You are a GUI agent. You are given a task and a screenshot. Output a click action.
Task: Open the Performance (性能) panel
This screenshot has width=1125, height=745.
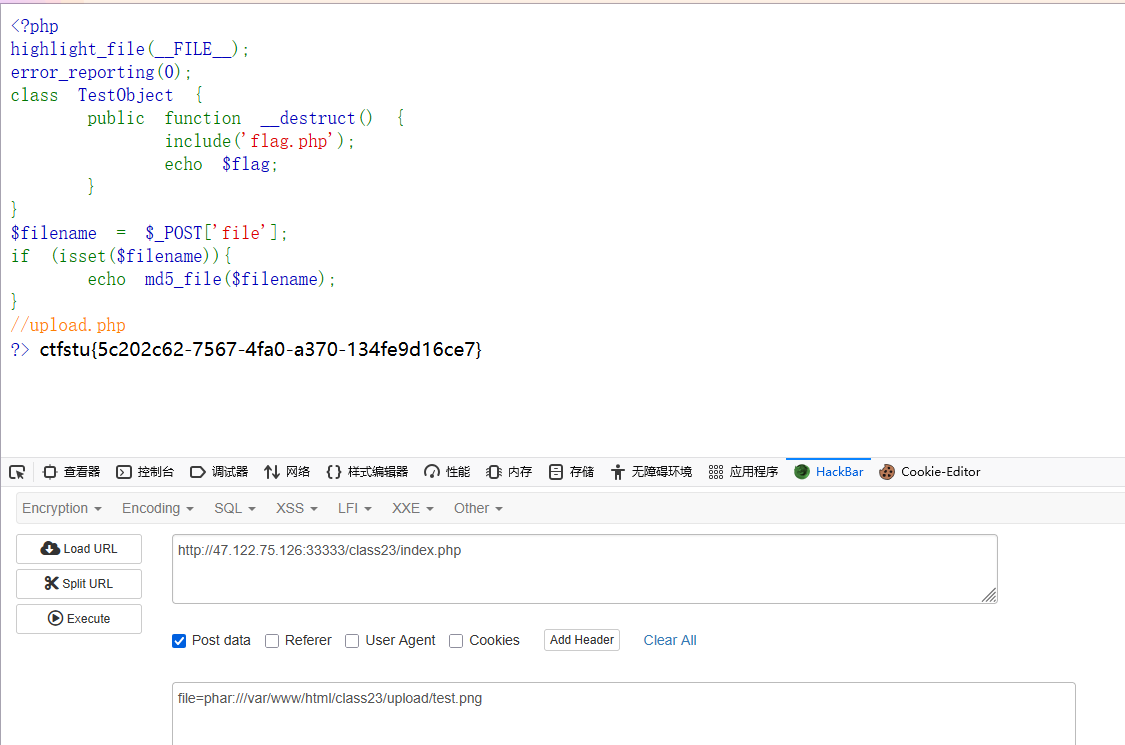447,472
